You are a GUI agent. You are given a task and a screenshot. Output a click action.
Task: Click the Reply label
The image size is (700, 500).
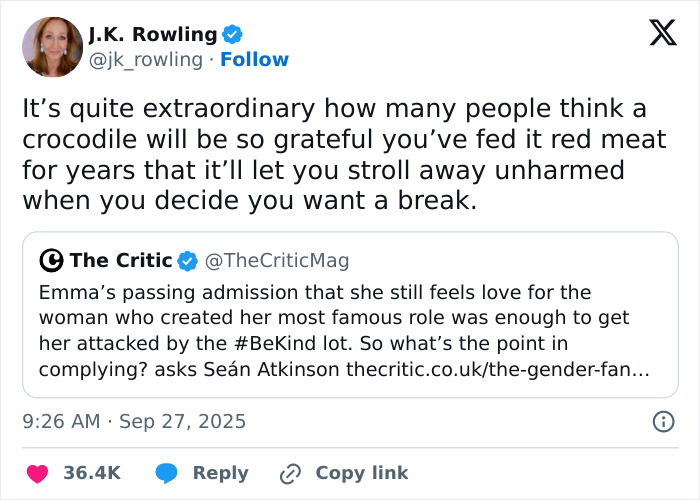pos(220,473)
